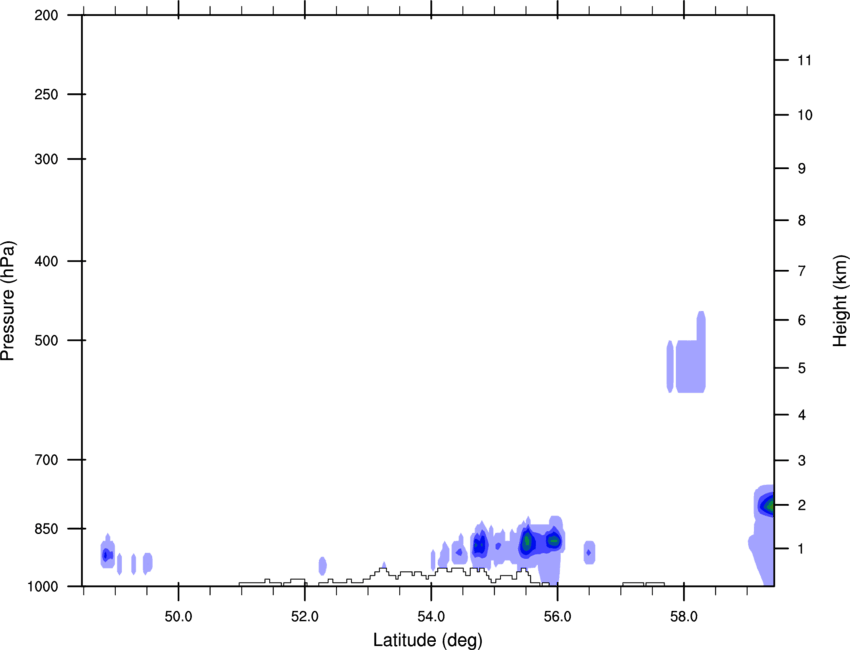Viewport: 850px width, 650px height.
Task: Click the 8 km height tick label
Action: point(802,221)
